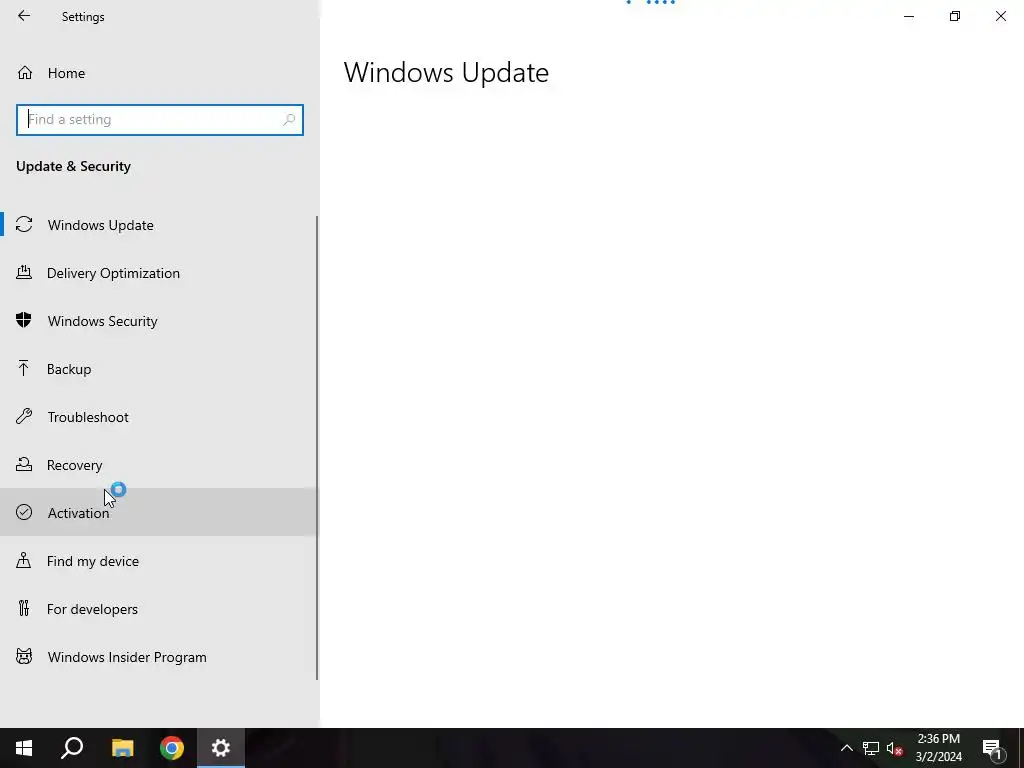This screenshot has height=768, width=1024.
Task: Open taskbar Search
Action: pyautogui.click(x=72, y=748)
